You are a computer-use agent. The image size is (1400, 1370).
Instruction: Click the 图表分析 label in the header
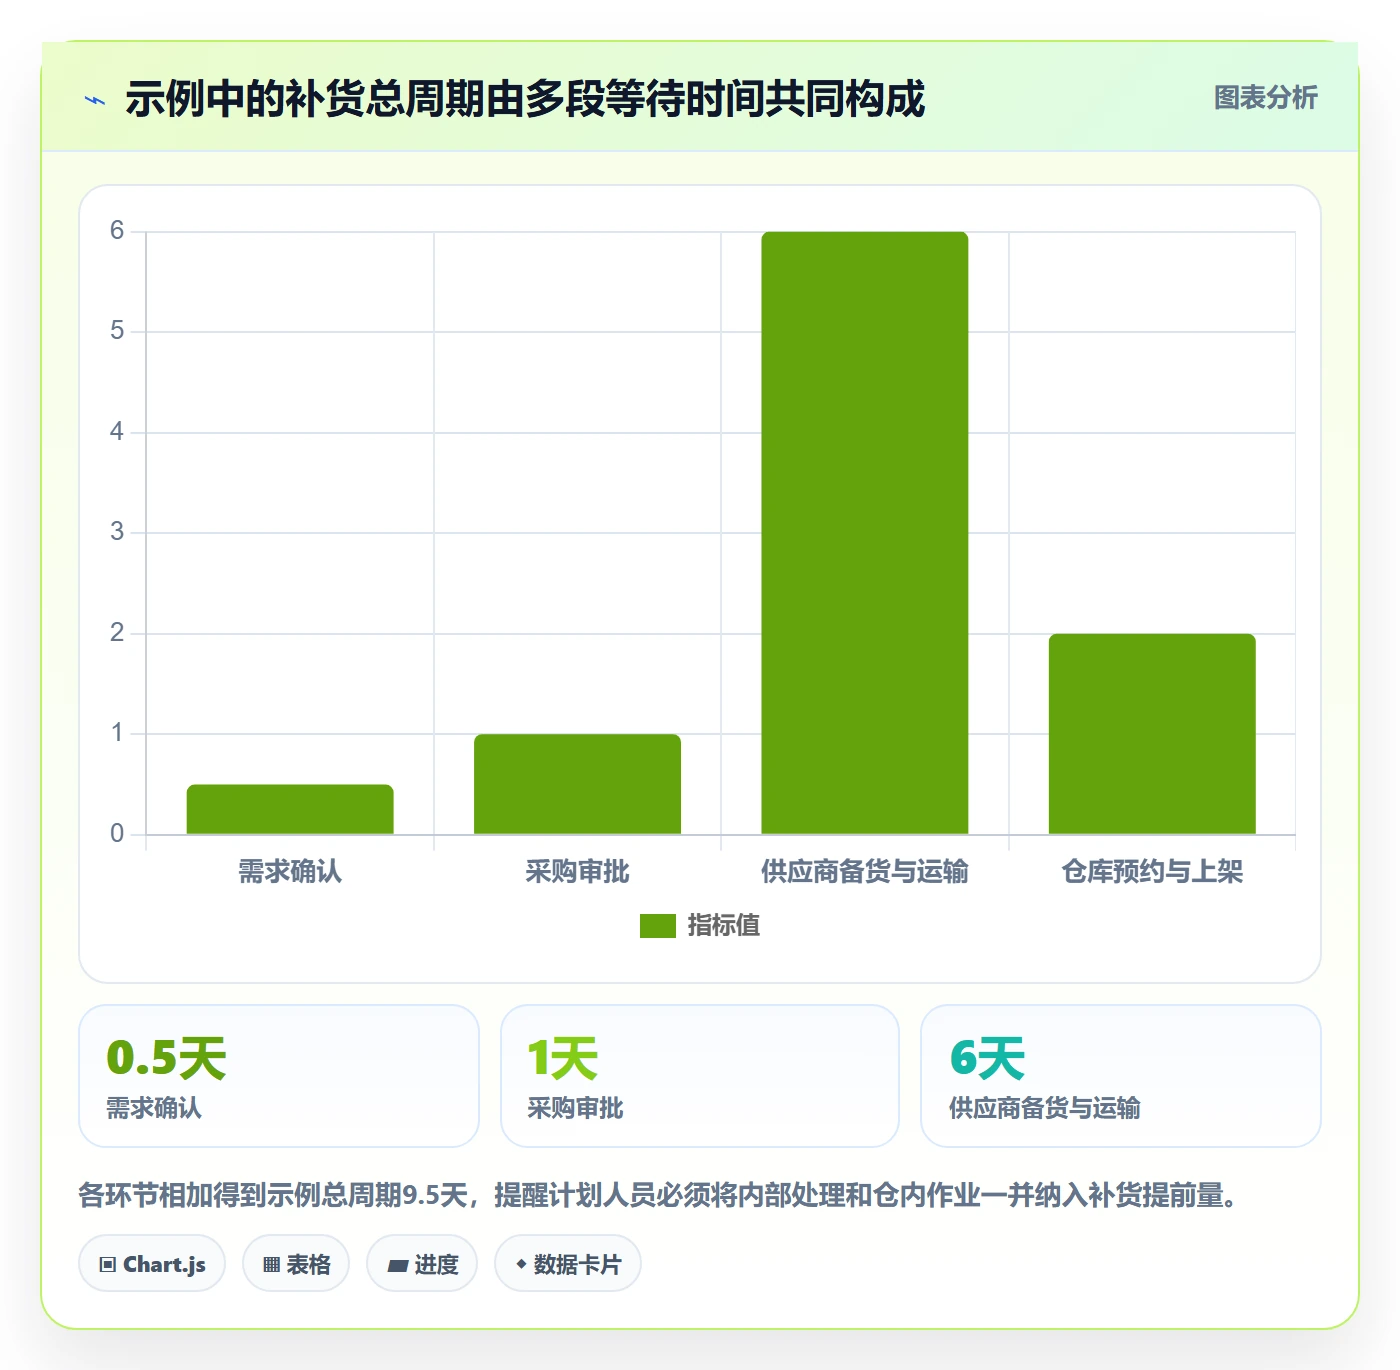click(x=1265, y=98)
